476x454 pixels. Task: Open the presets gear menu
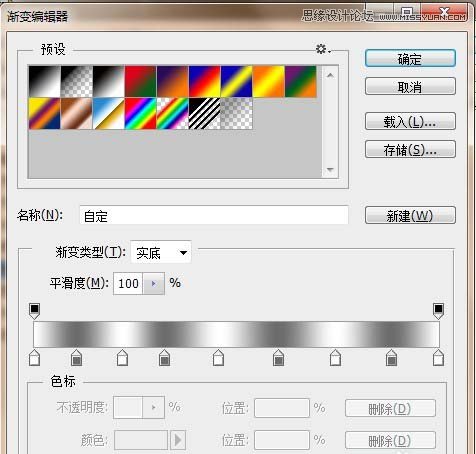pyautogui.click(x=323, y=49)
